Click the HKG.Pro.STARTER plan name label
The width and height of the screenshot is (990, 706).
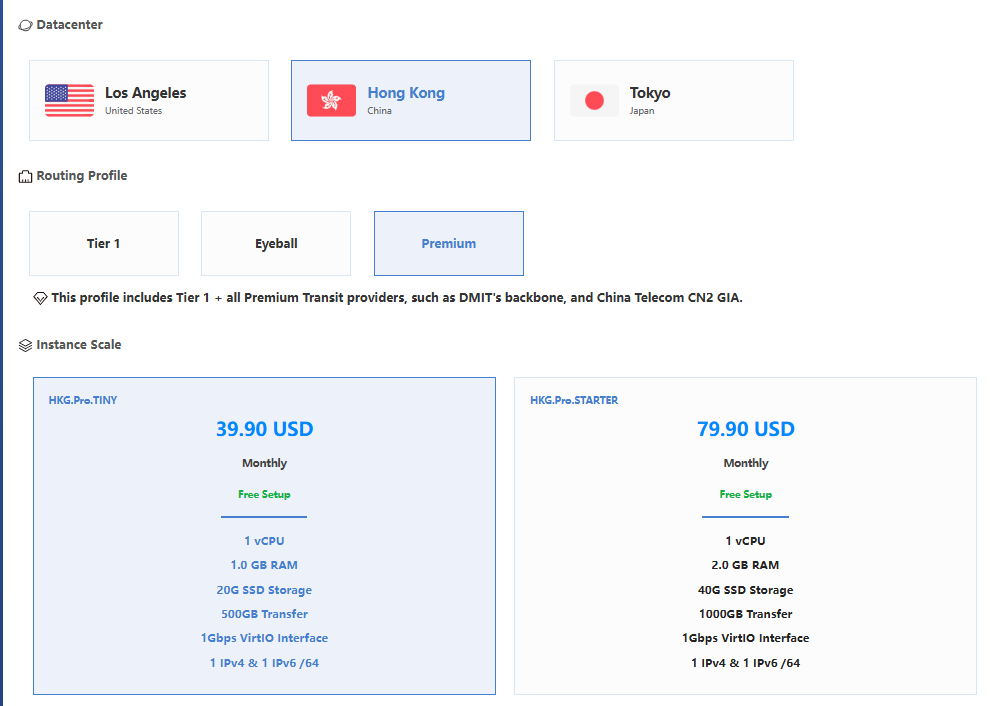(574, 400)
